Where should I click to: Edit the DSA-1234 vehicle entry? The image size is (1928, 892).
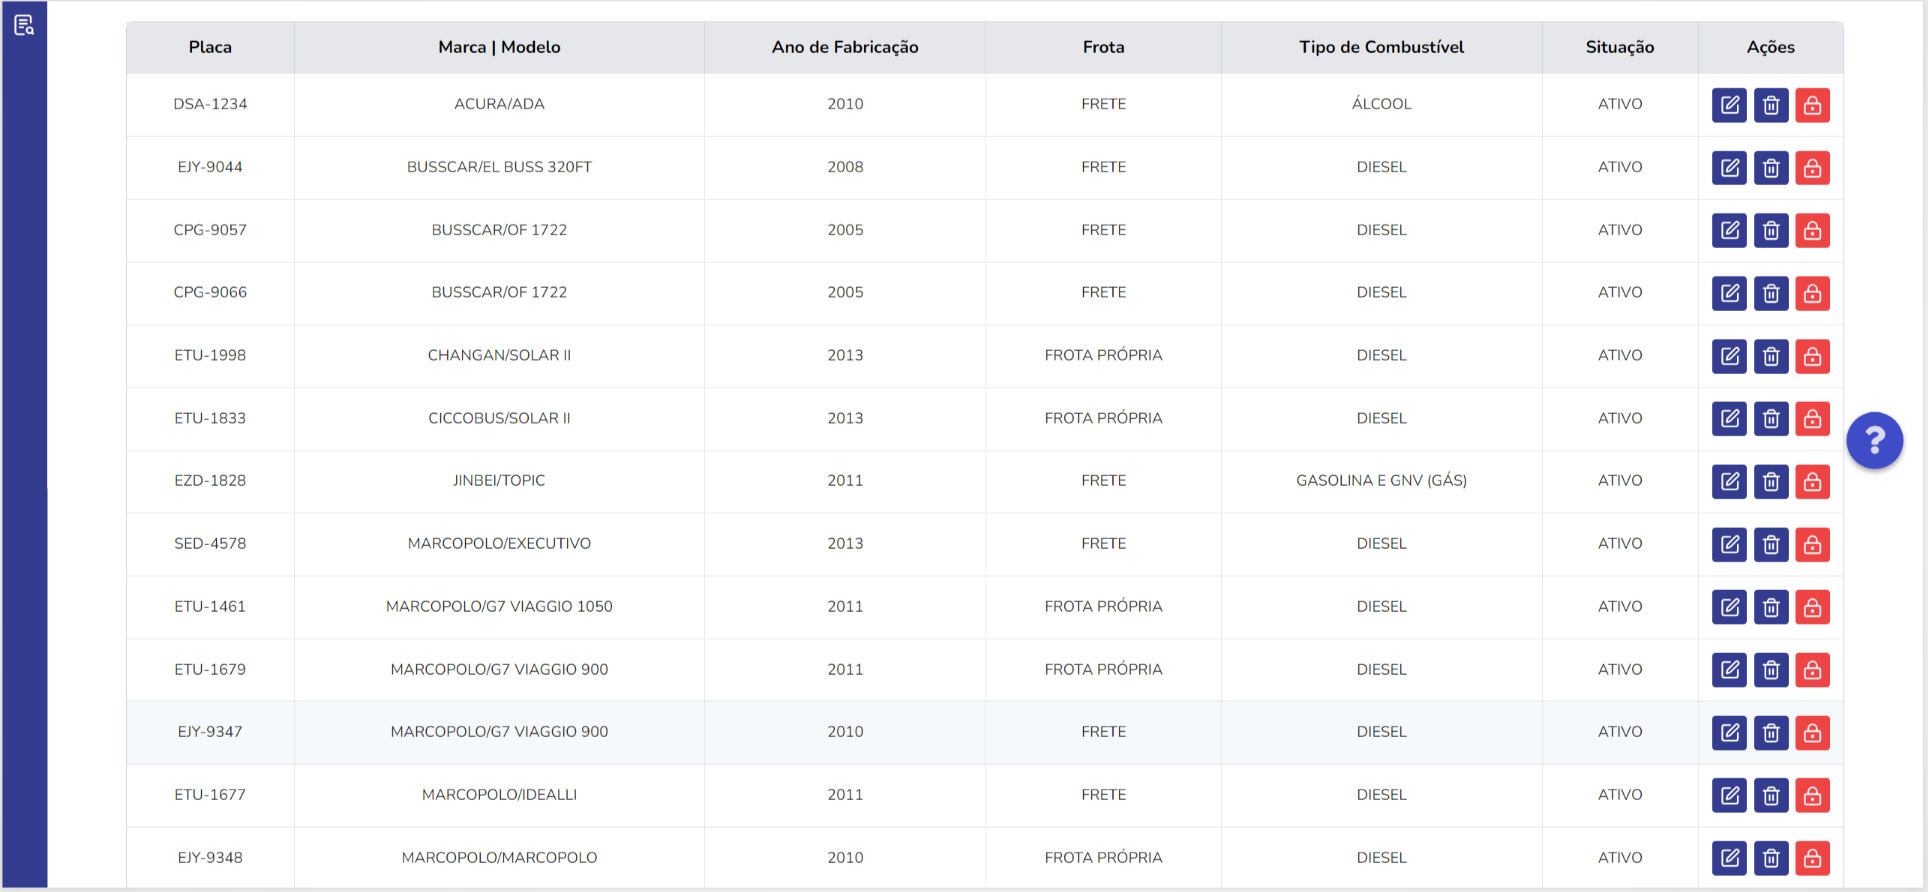coord(1729,105)
